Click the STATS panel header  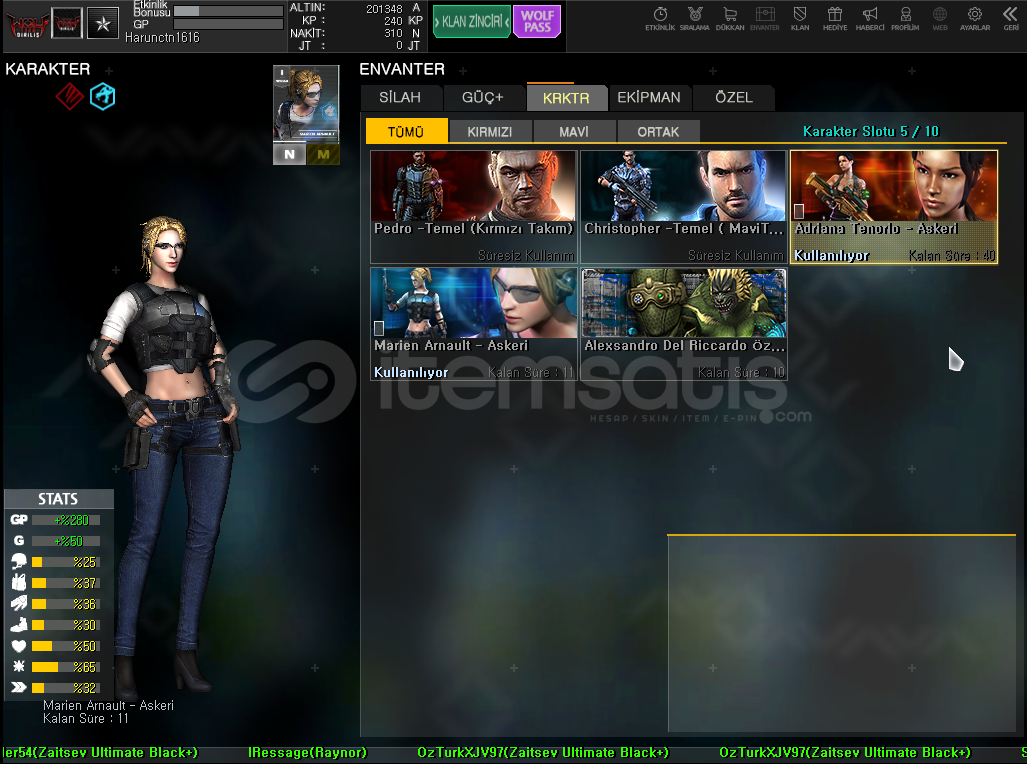pos(58,499)
